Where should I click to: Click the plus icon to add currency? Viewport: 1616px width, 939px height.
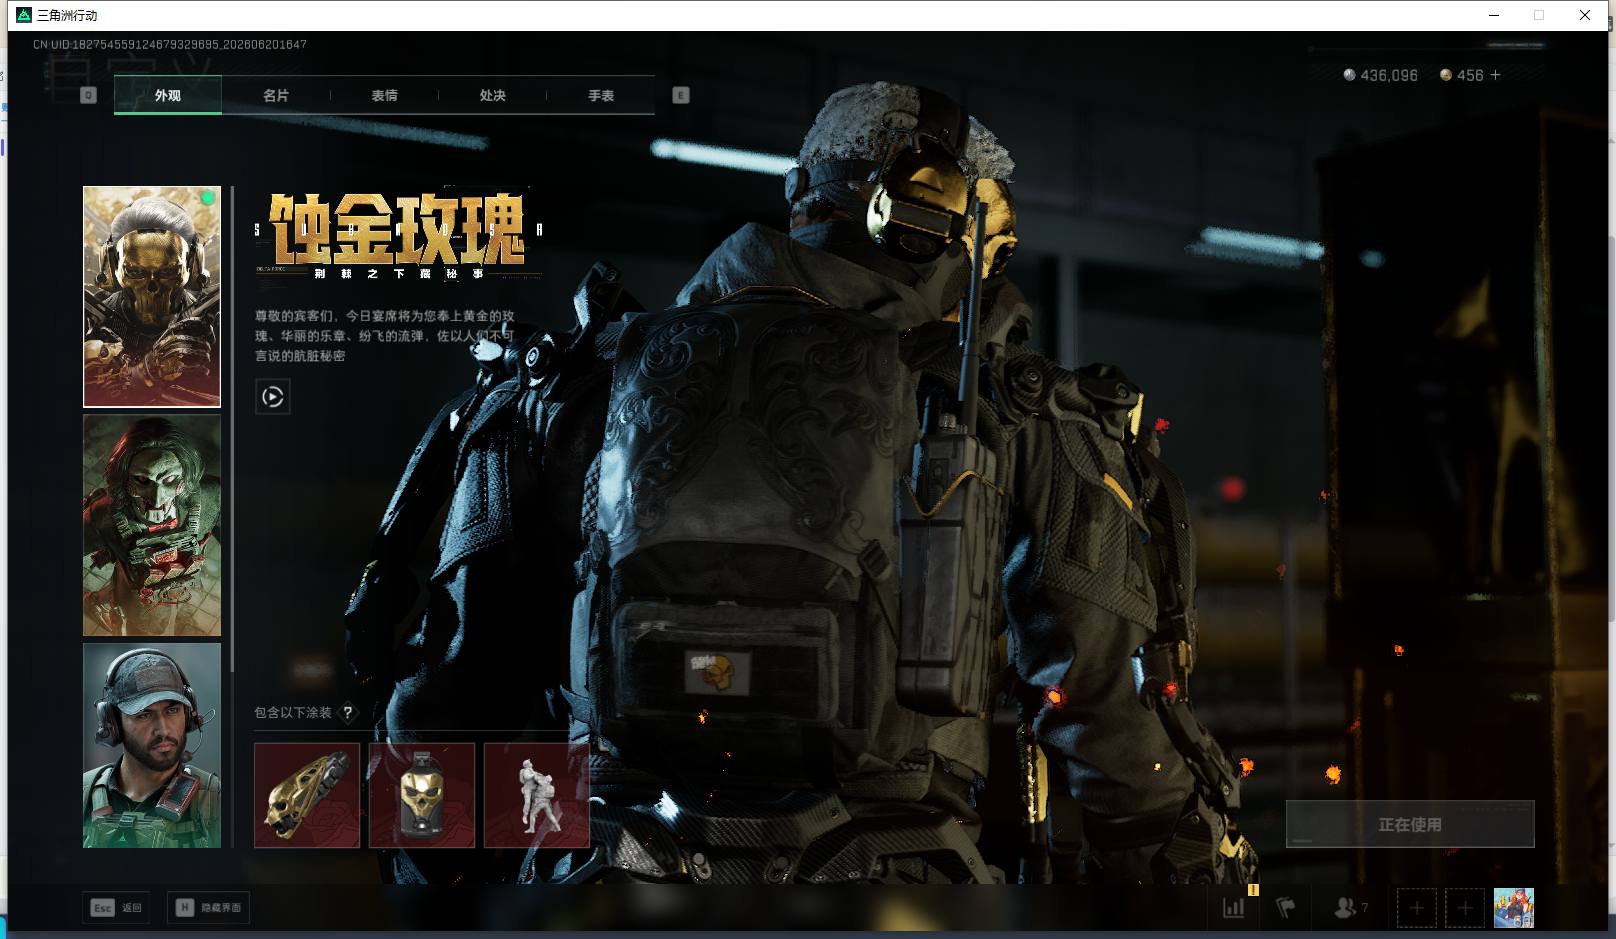tap(1496, 75)
